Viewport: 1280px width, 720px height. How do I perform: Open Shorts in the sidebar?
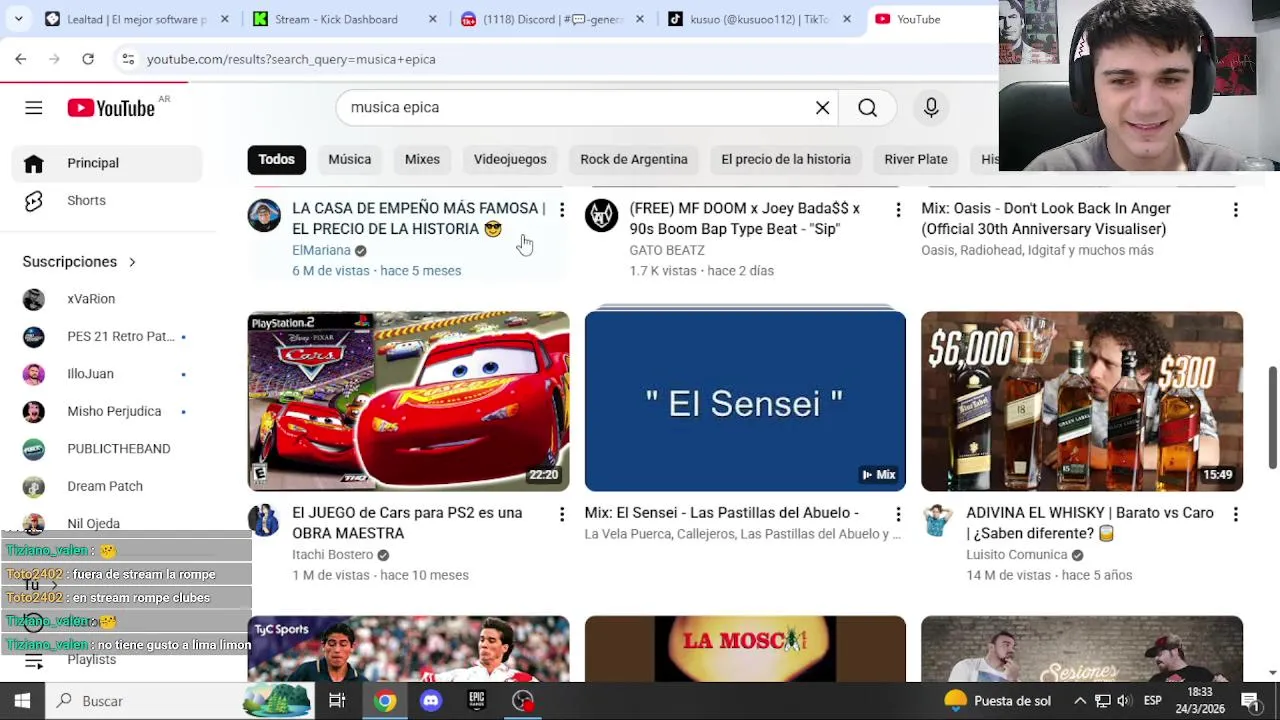[107, 201]
